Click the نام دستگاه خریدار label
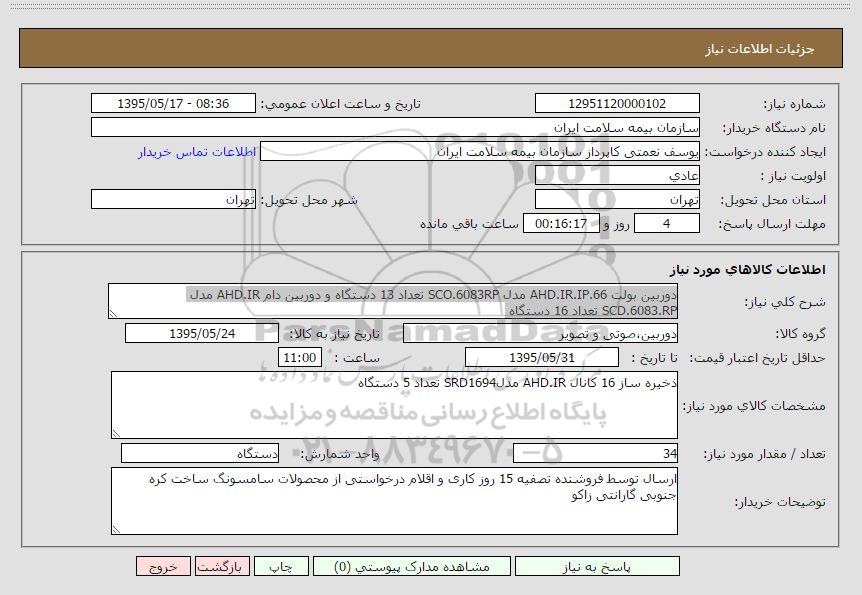 (773, 128)
